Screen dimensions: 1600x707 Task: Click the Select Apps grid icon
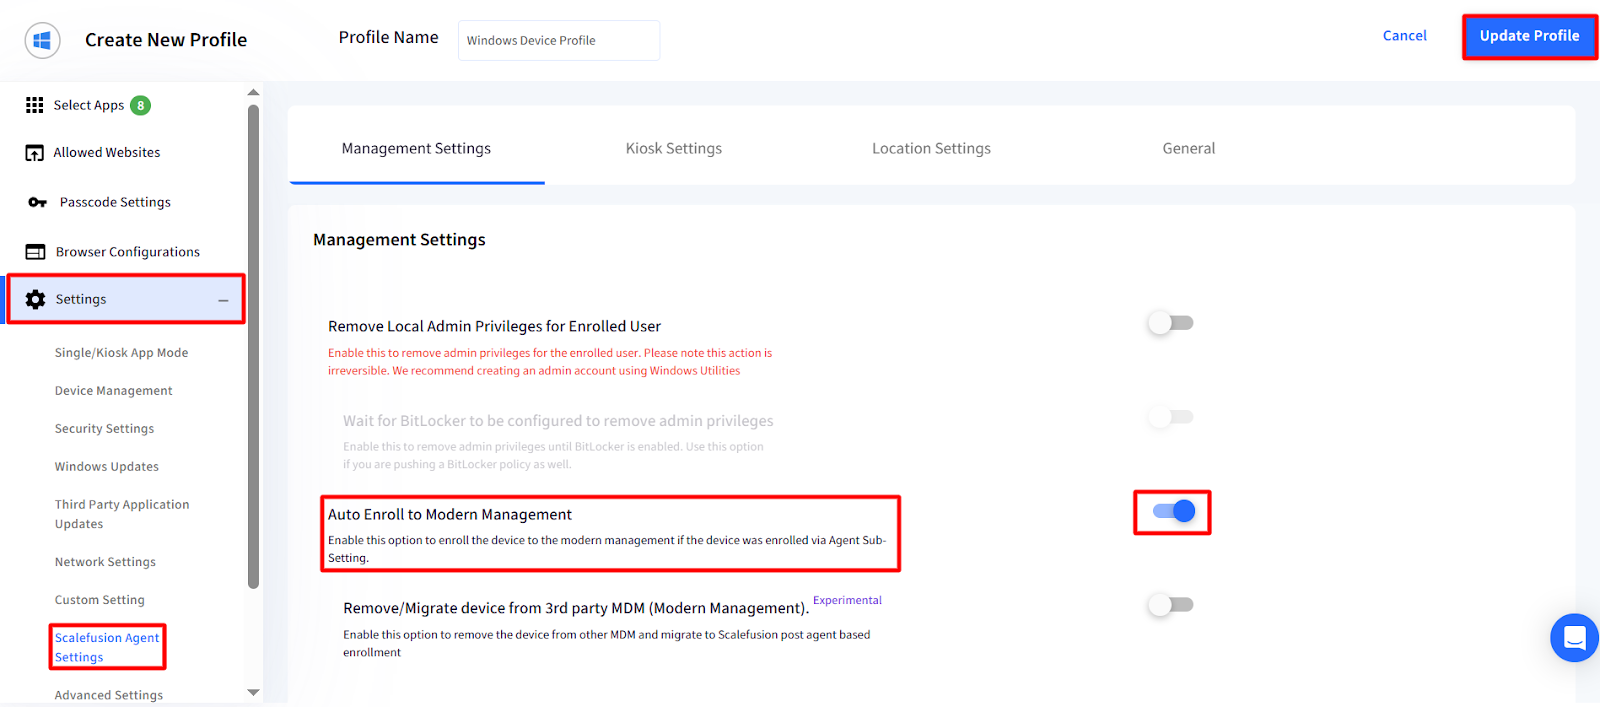click(35, 105)
